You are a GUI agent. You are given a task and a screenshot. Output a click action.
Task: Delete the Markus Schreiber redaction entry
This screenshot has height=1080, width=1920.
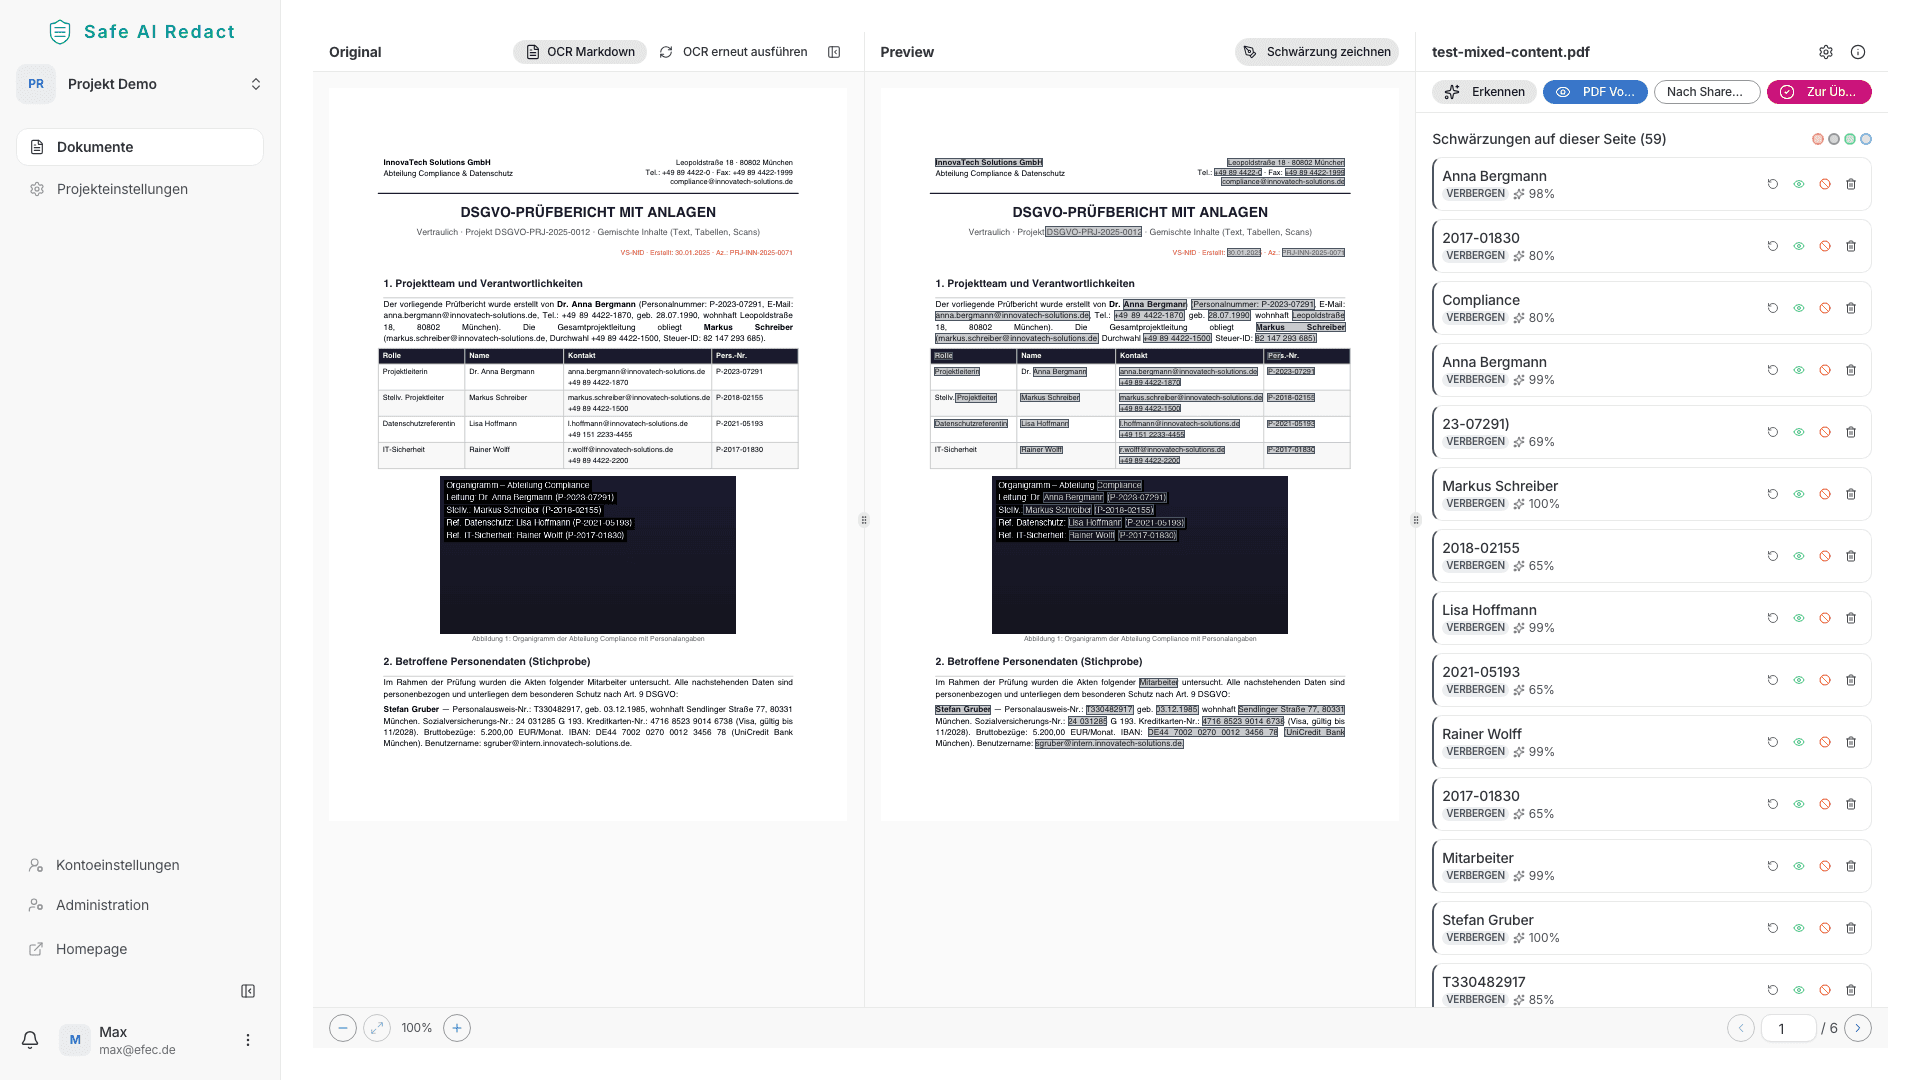tap(1851, 494)
